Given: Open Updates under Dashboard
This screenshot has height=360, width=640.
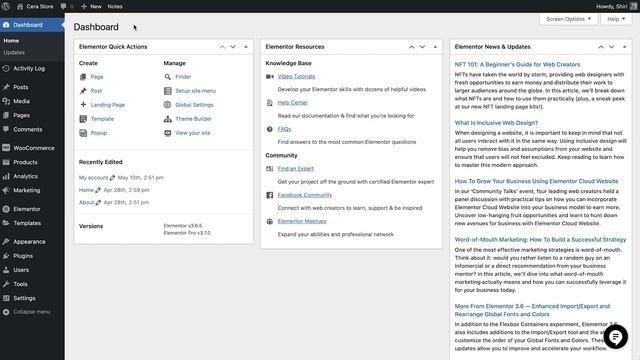Looking at the screenshot, I should tap(14, 52).
